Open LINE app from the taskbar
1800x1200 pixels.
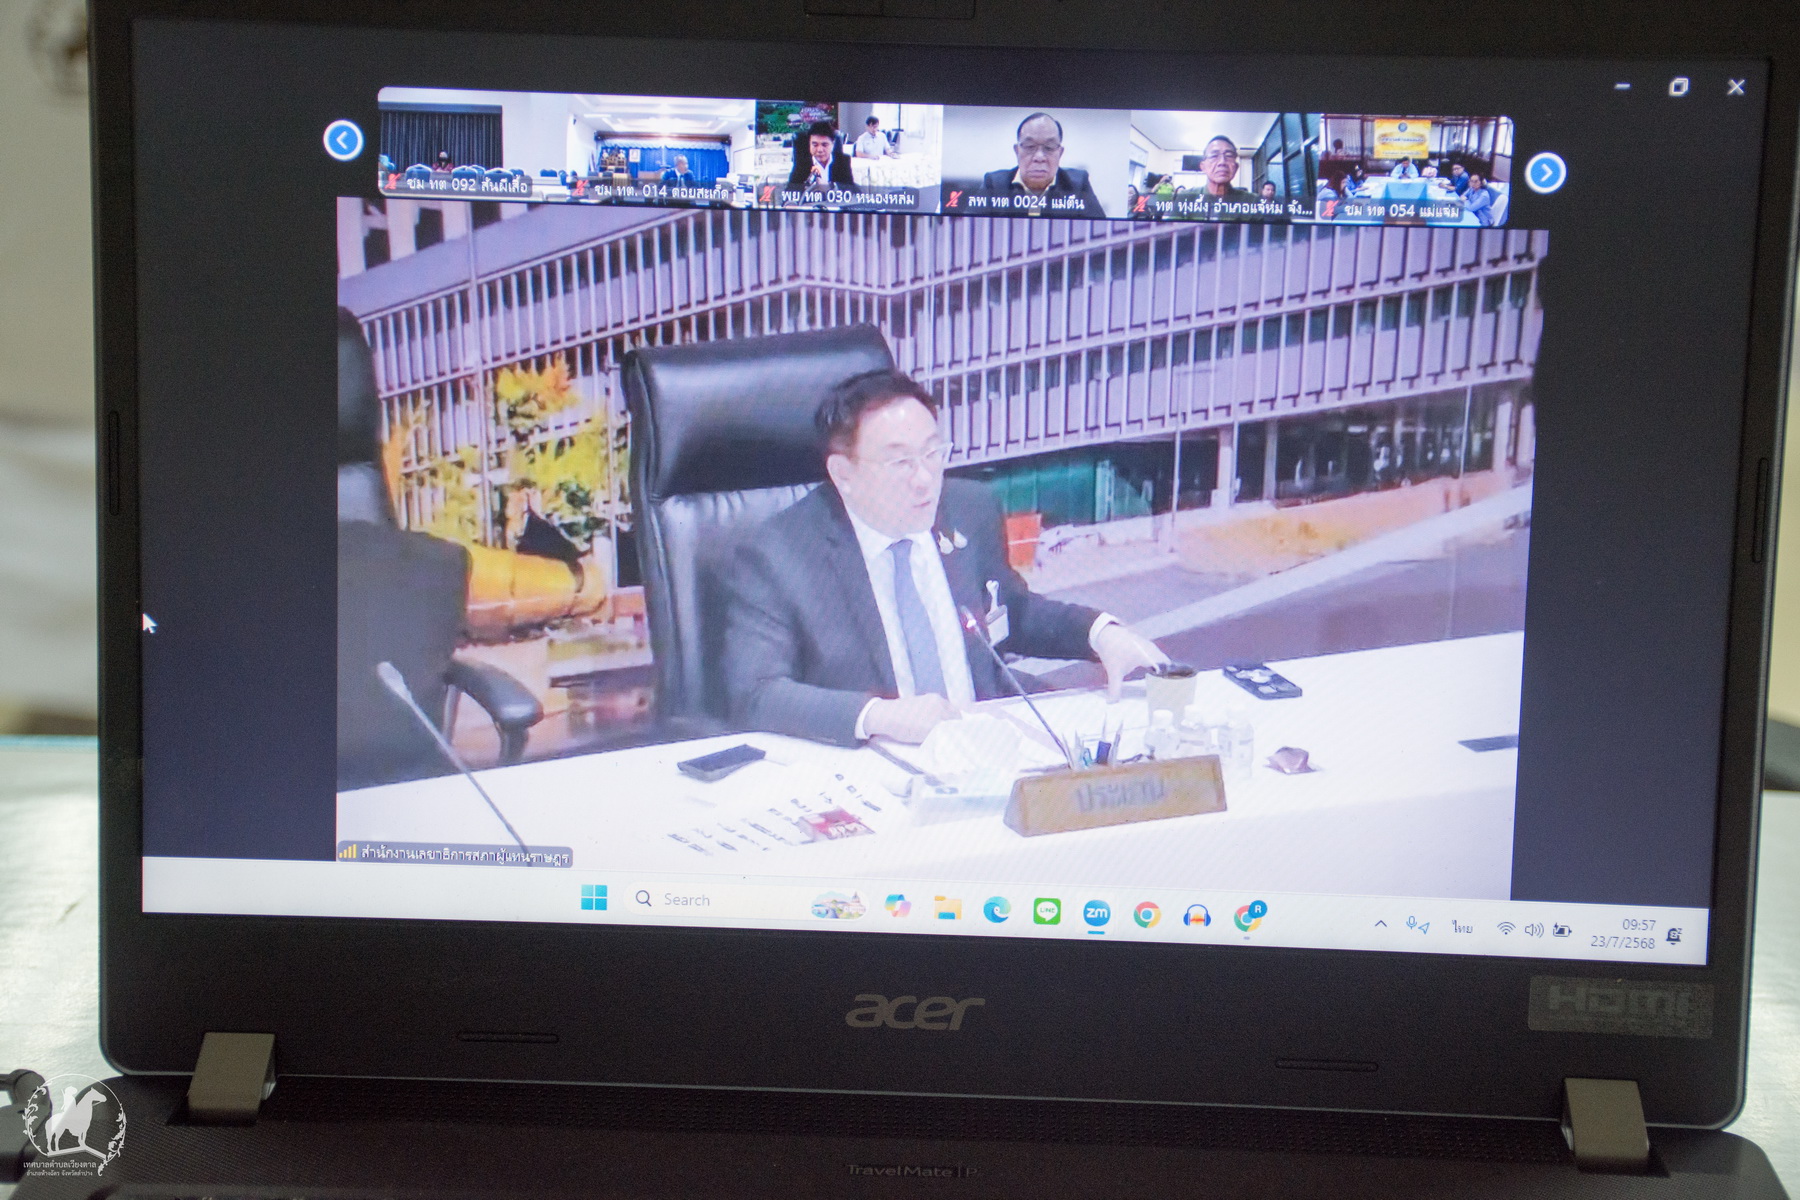(1047, 911)
